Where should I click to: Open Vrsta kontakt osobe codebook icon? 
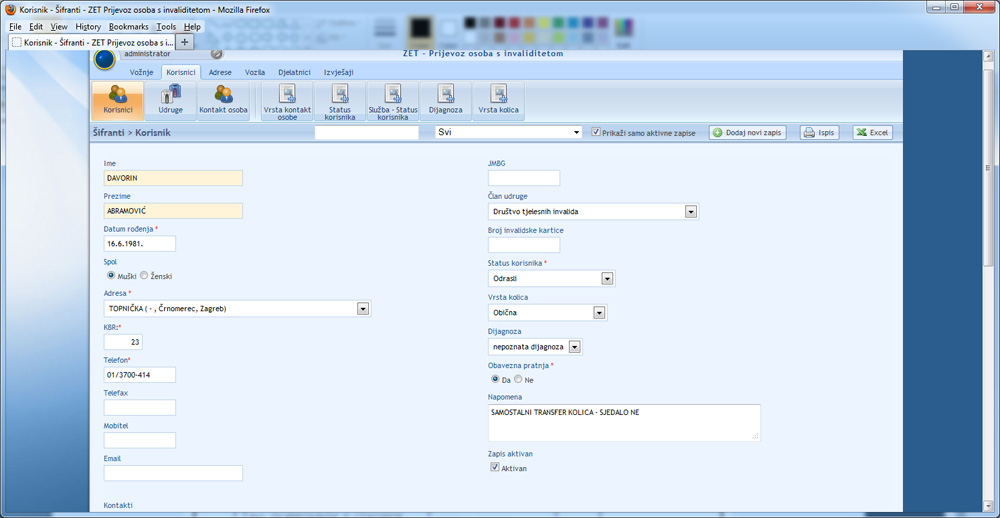tap(287, 101)
